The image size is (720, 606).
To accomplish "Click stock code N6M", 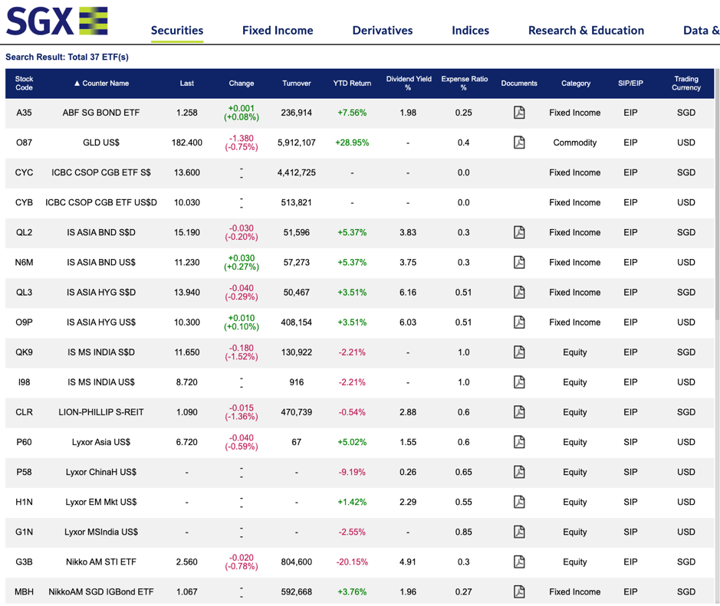I will (24, 262).
